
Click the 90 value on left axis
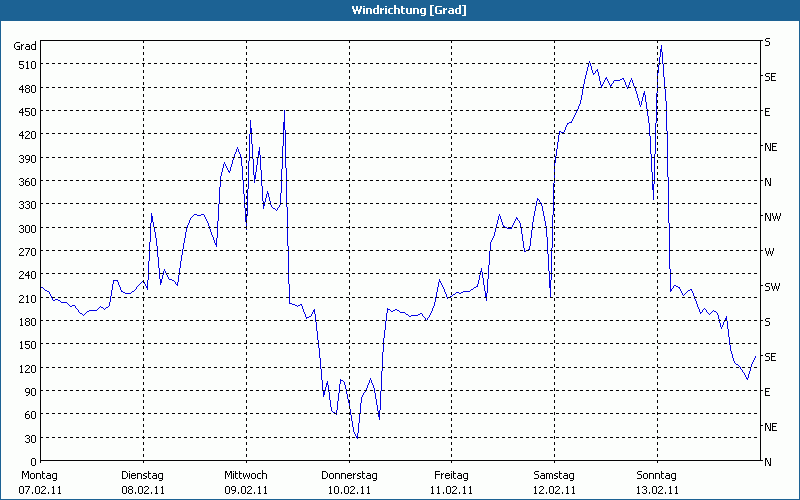coord(31,391)
